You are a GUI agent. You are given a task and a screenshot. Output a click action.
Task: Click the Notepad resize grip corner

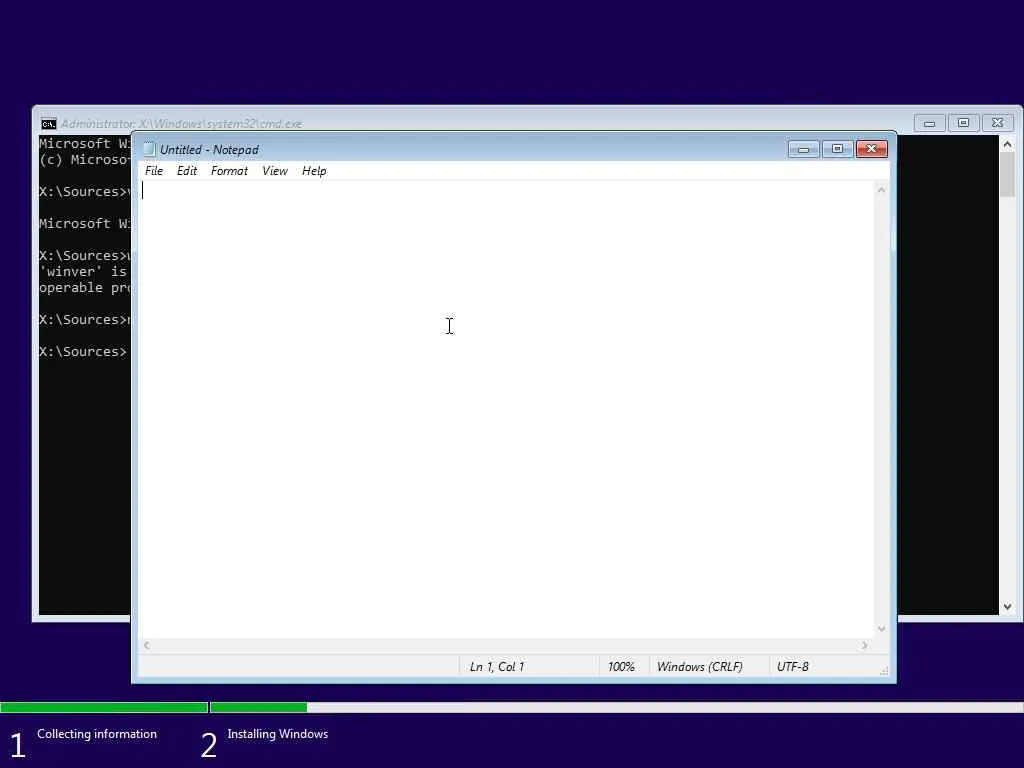click(x=884, y=671)
